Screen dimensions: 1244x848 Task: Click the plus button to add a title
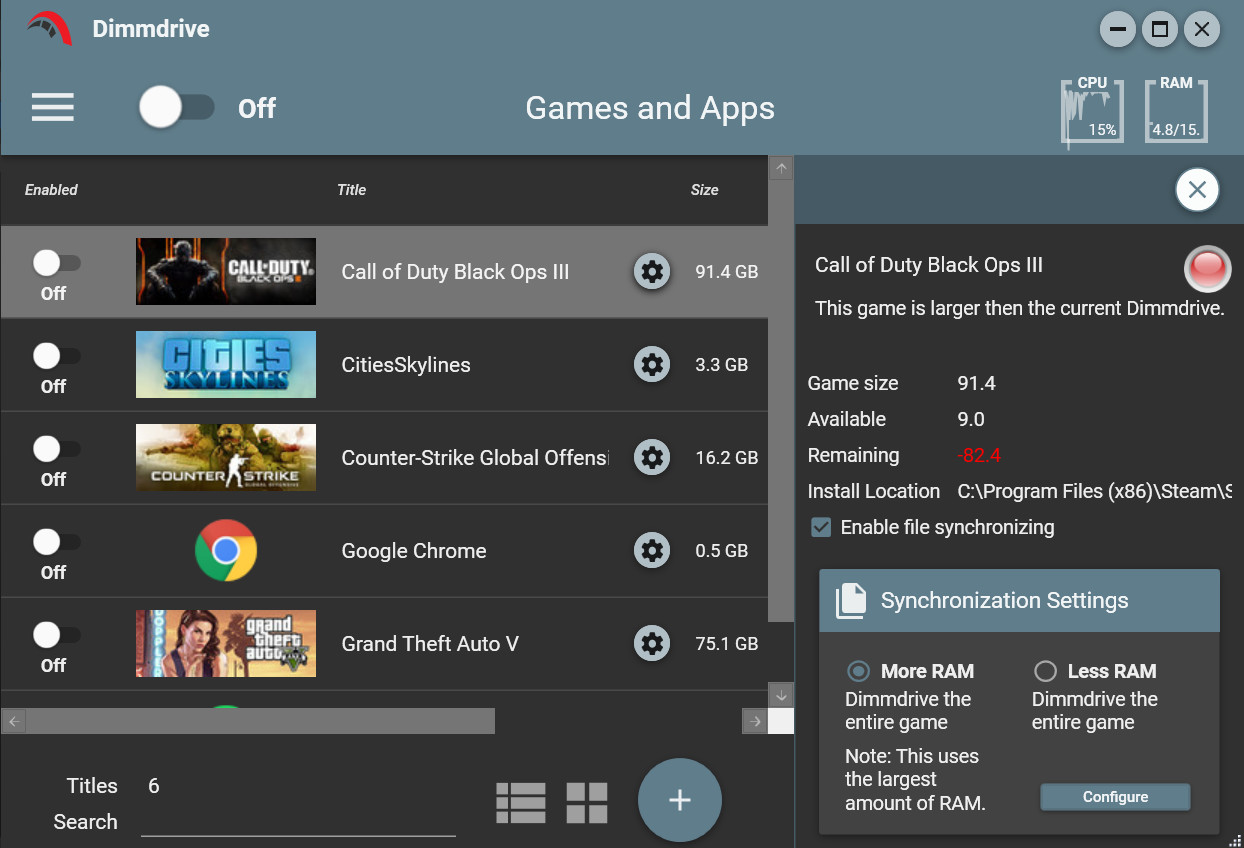coord(679,800)
